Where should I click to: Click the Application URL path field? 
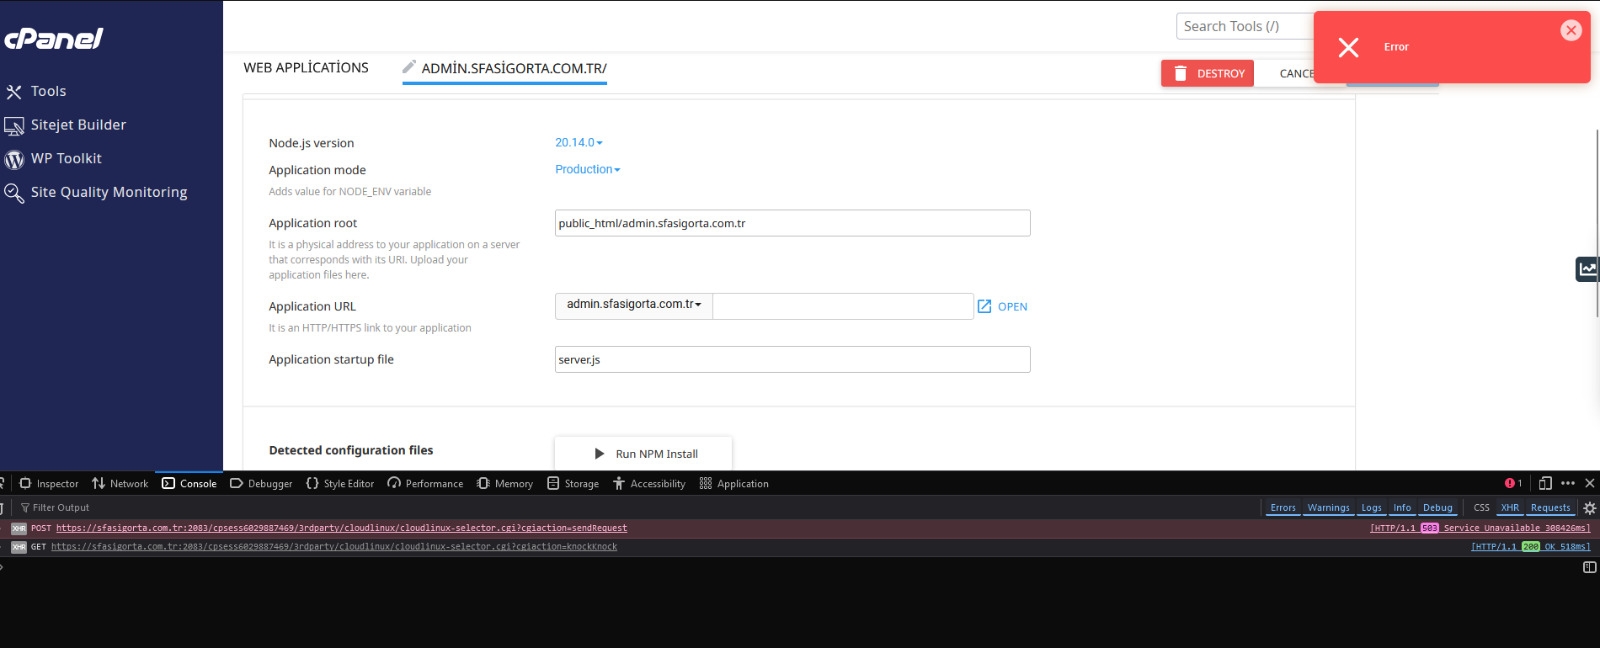[x=843, y=306]
